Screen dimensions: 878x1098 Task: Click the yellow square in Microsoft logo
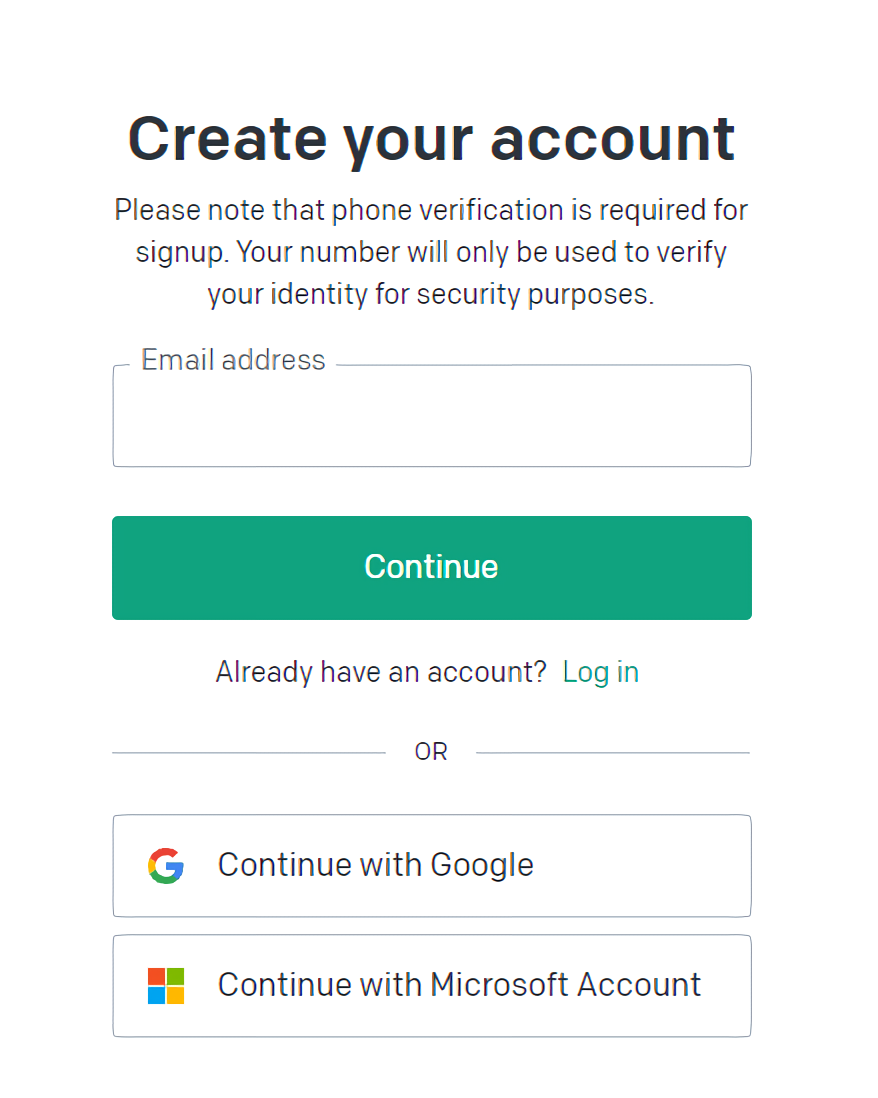coord(175,995)
